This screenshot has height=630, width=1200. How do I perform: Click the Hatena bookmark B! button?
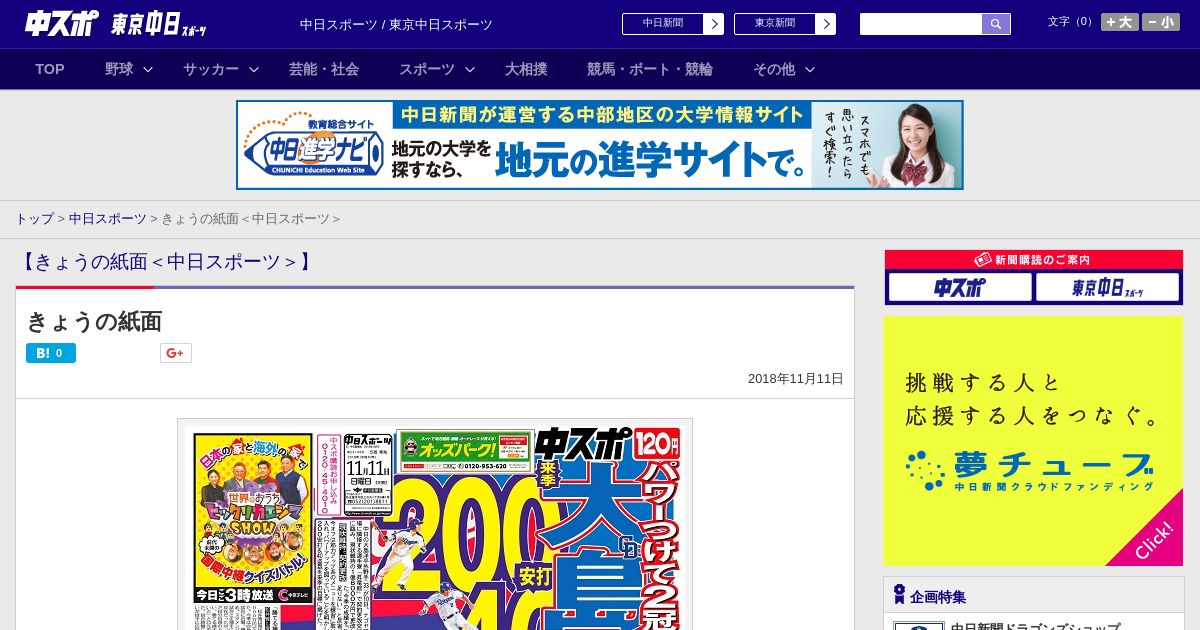51,353
